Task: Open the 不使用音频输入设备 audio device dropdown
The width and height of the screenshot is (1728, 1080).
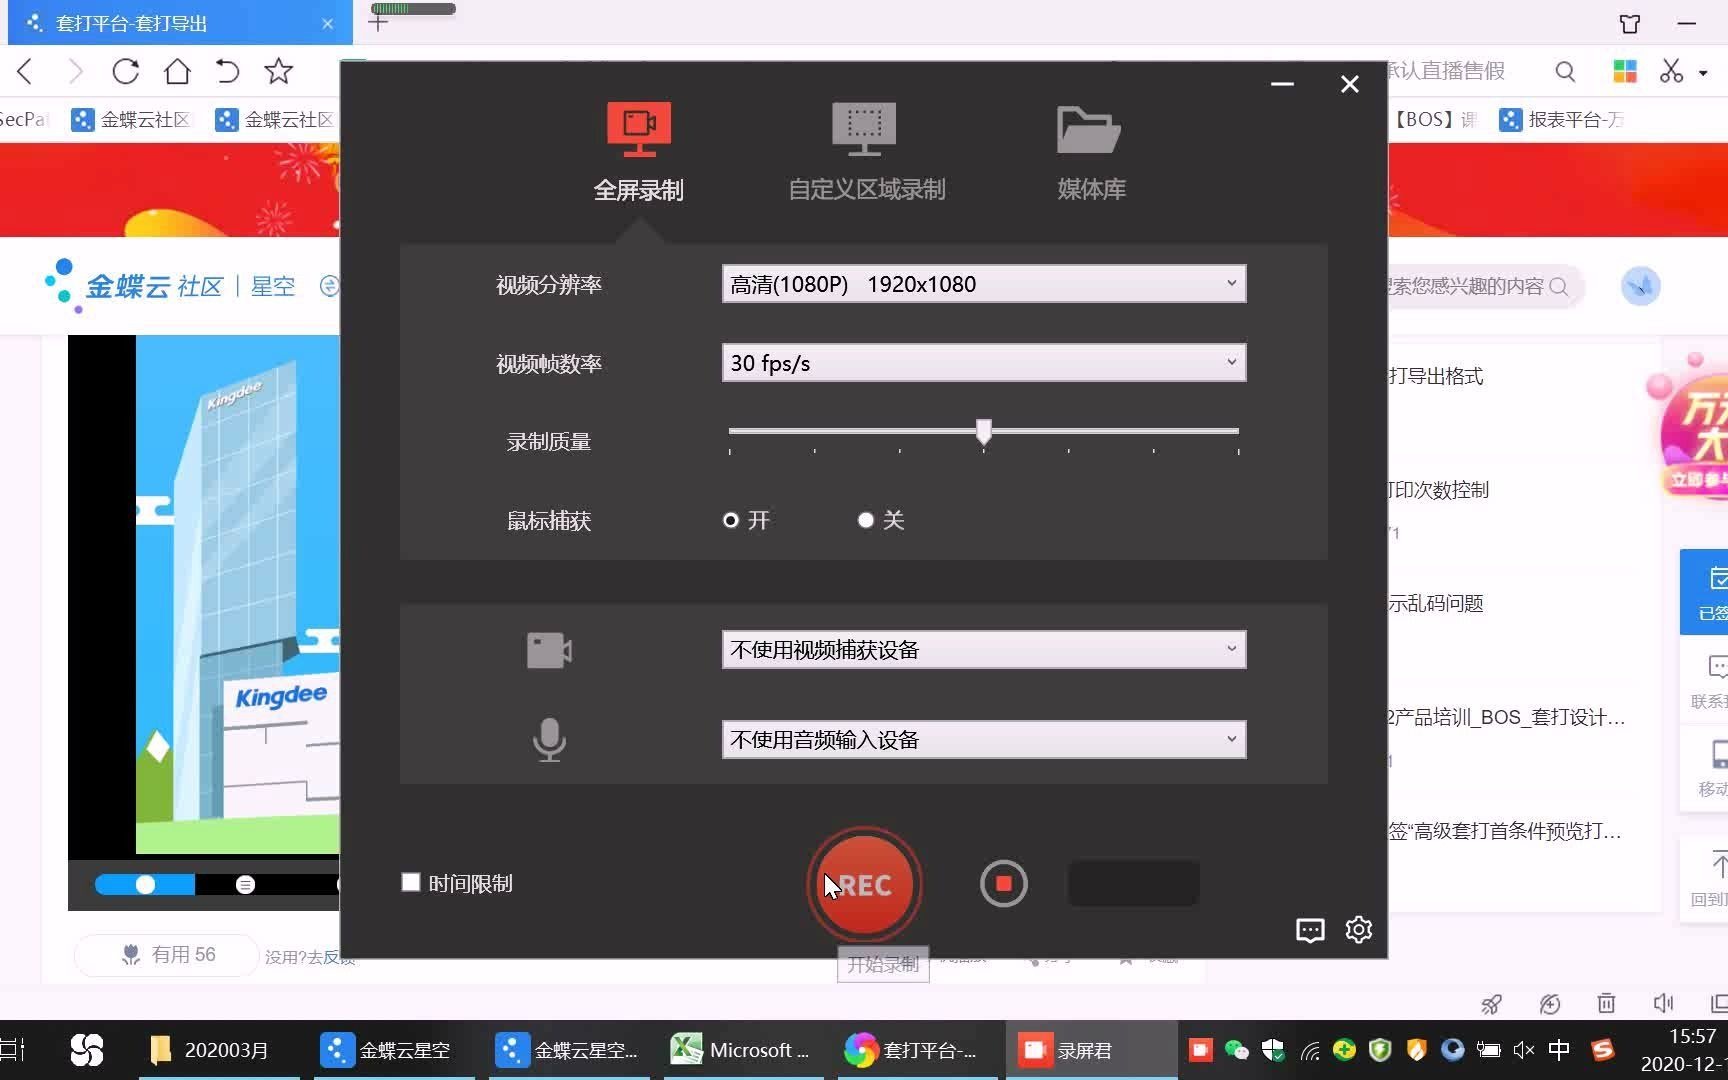Action: click(983, 739)
